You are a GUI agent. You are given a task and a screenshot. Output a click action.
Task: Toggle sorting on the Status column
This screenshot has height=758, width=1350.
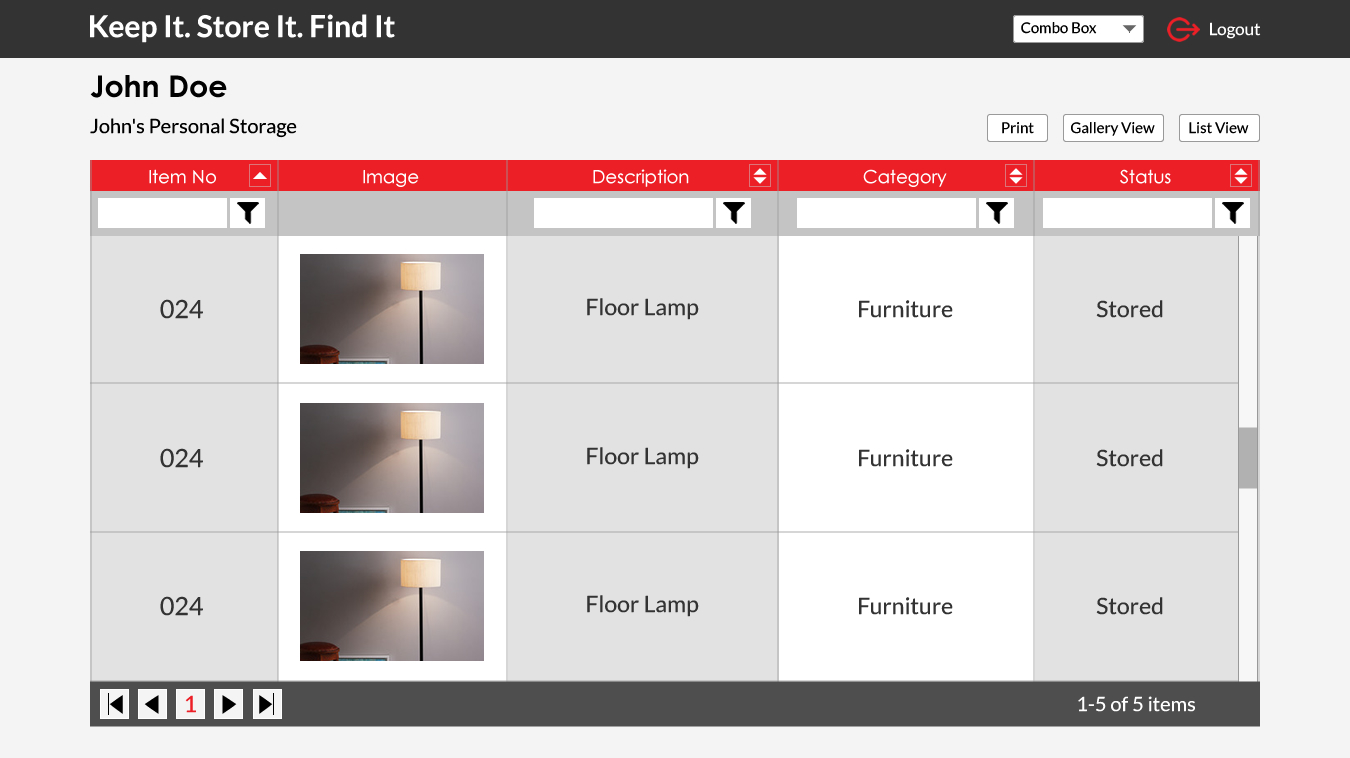pos(1241,176)
